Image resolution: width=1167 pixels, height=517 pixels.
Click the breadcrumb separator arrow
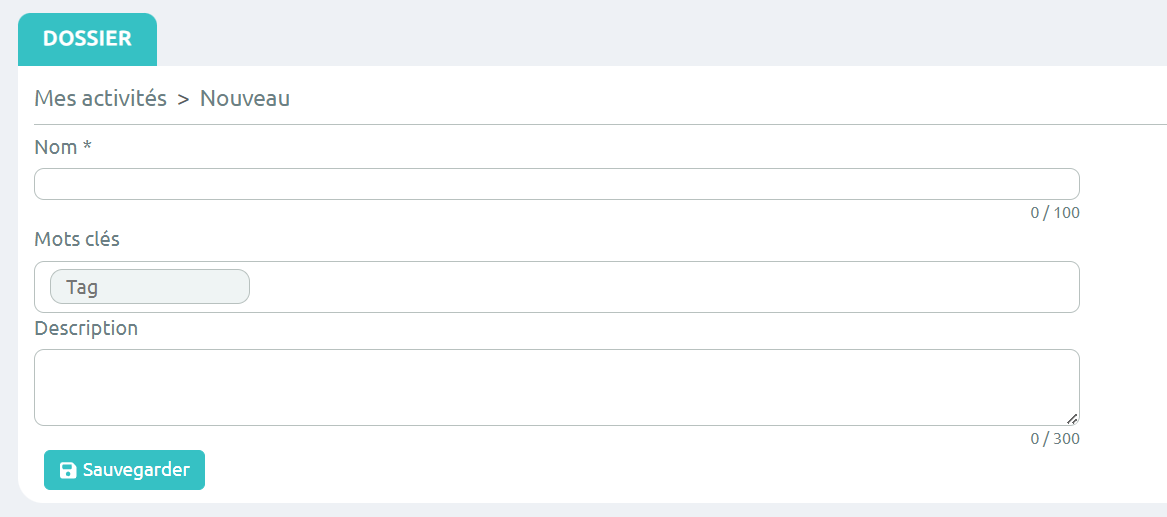(x=183, y=99)
